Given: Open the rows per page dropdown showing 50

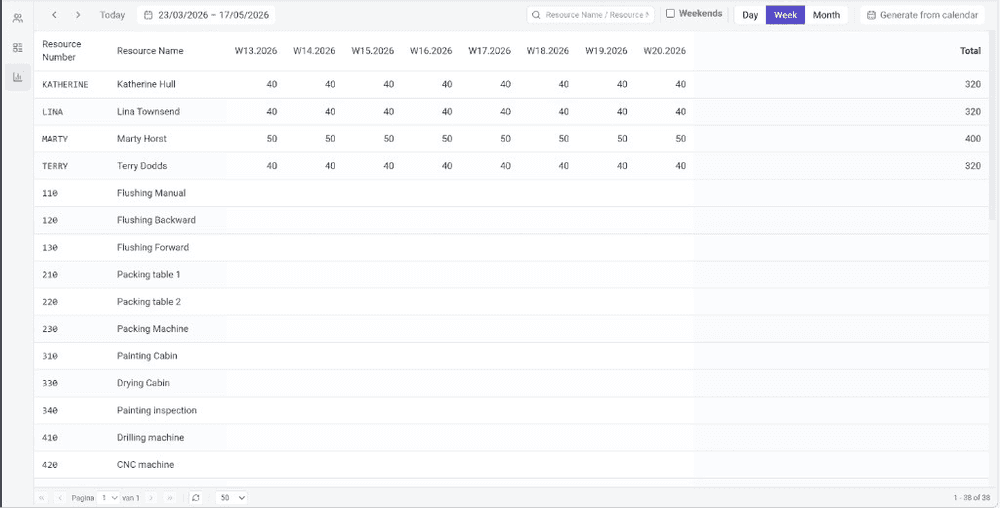Looking at the screenshot, I should [x=232, y=497].
